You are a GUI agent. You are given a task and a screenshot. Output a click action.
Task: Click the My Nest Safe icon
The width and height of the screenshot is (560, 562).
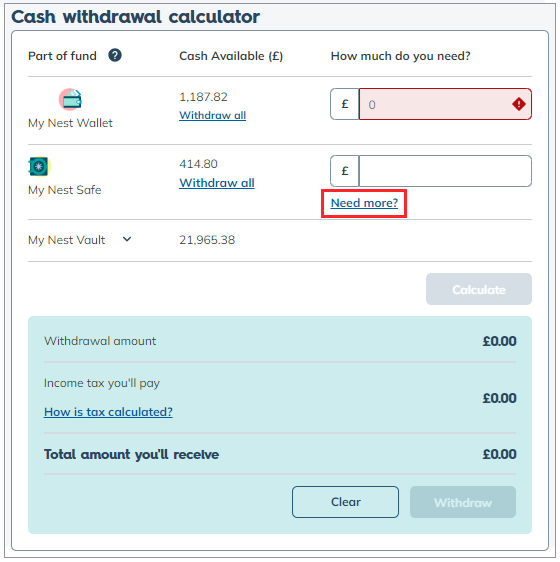tap(39, 167)
